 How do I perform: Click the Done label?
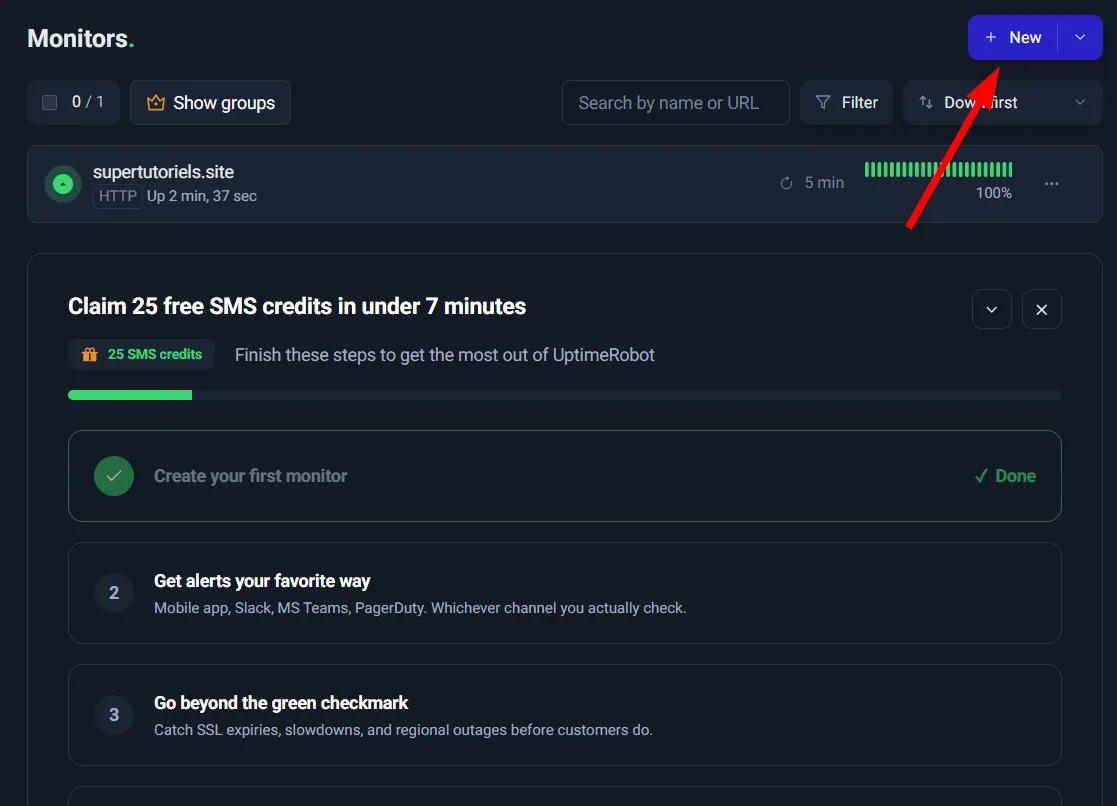point(1005,476)
